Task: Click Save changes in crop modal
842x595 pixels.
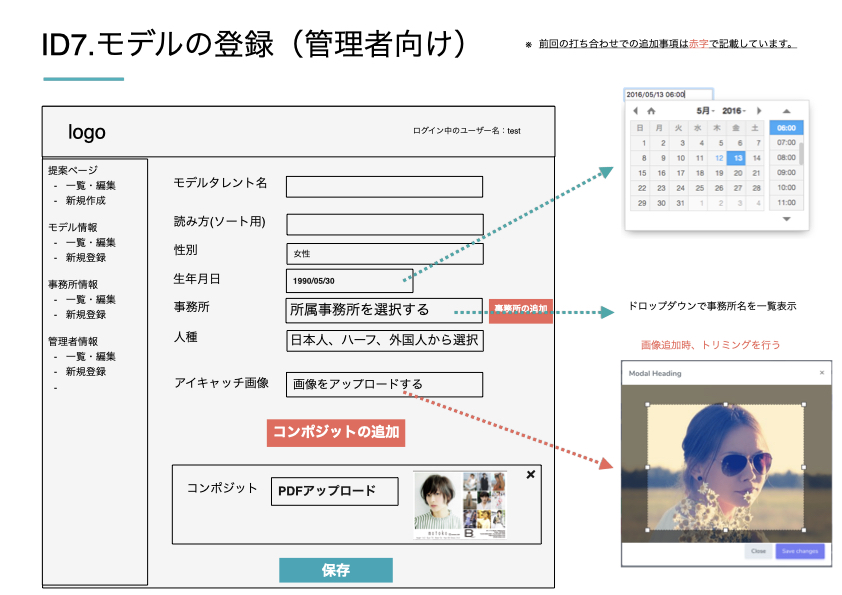Action: coord(800,551)
